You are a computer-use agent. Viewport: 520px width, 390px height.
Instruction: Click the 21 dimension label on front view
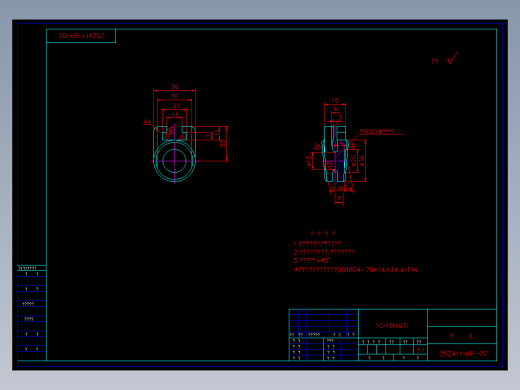pos(176,106)
